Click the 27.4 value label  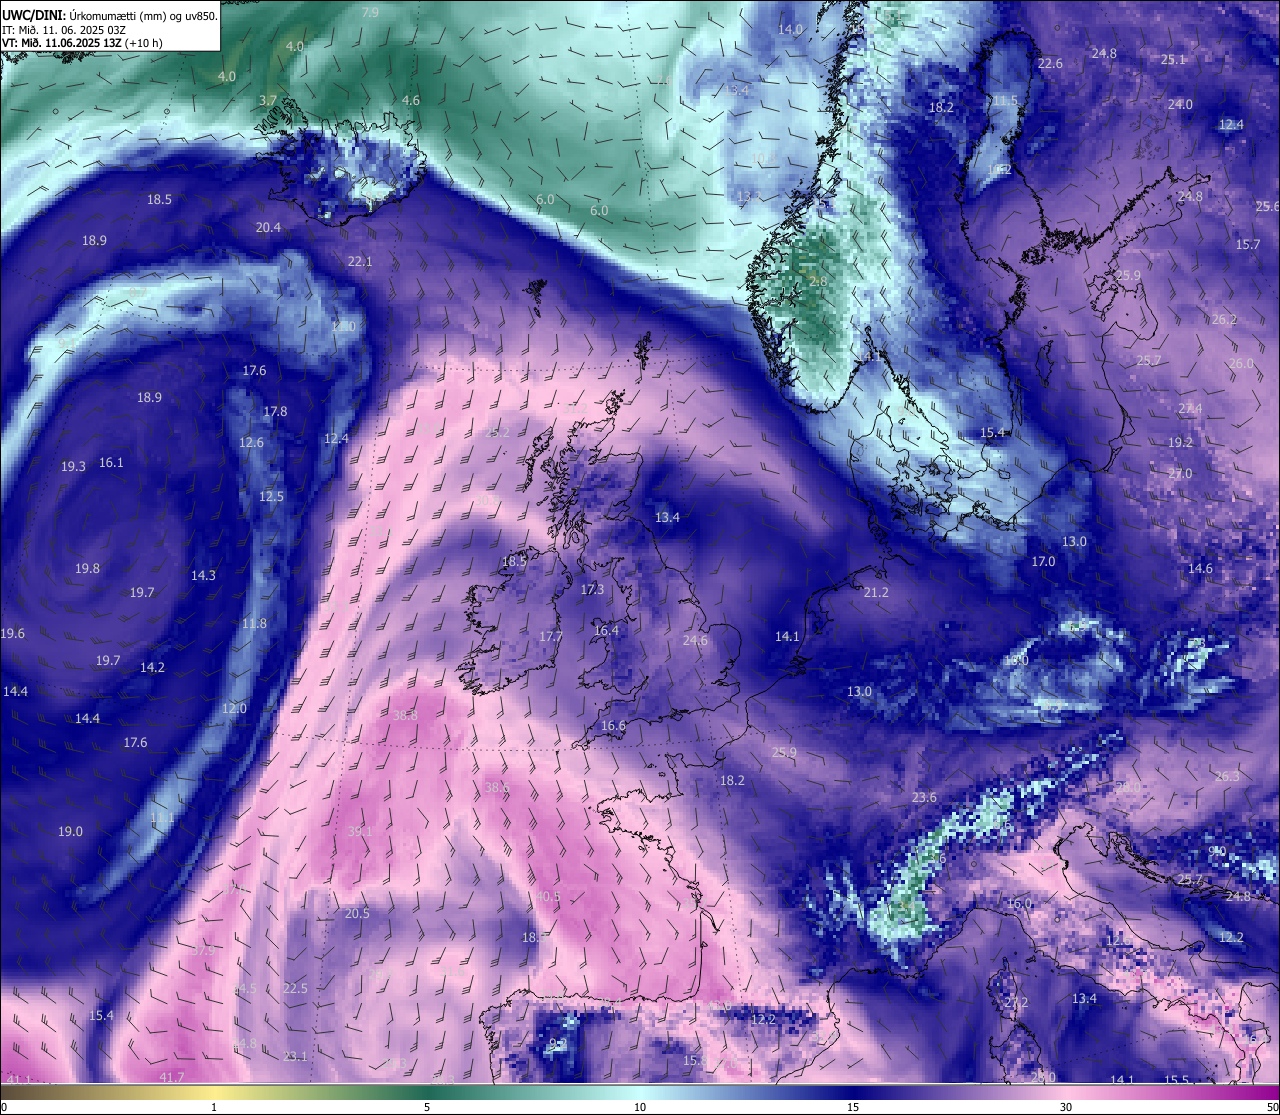tap(1190, 409)
